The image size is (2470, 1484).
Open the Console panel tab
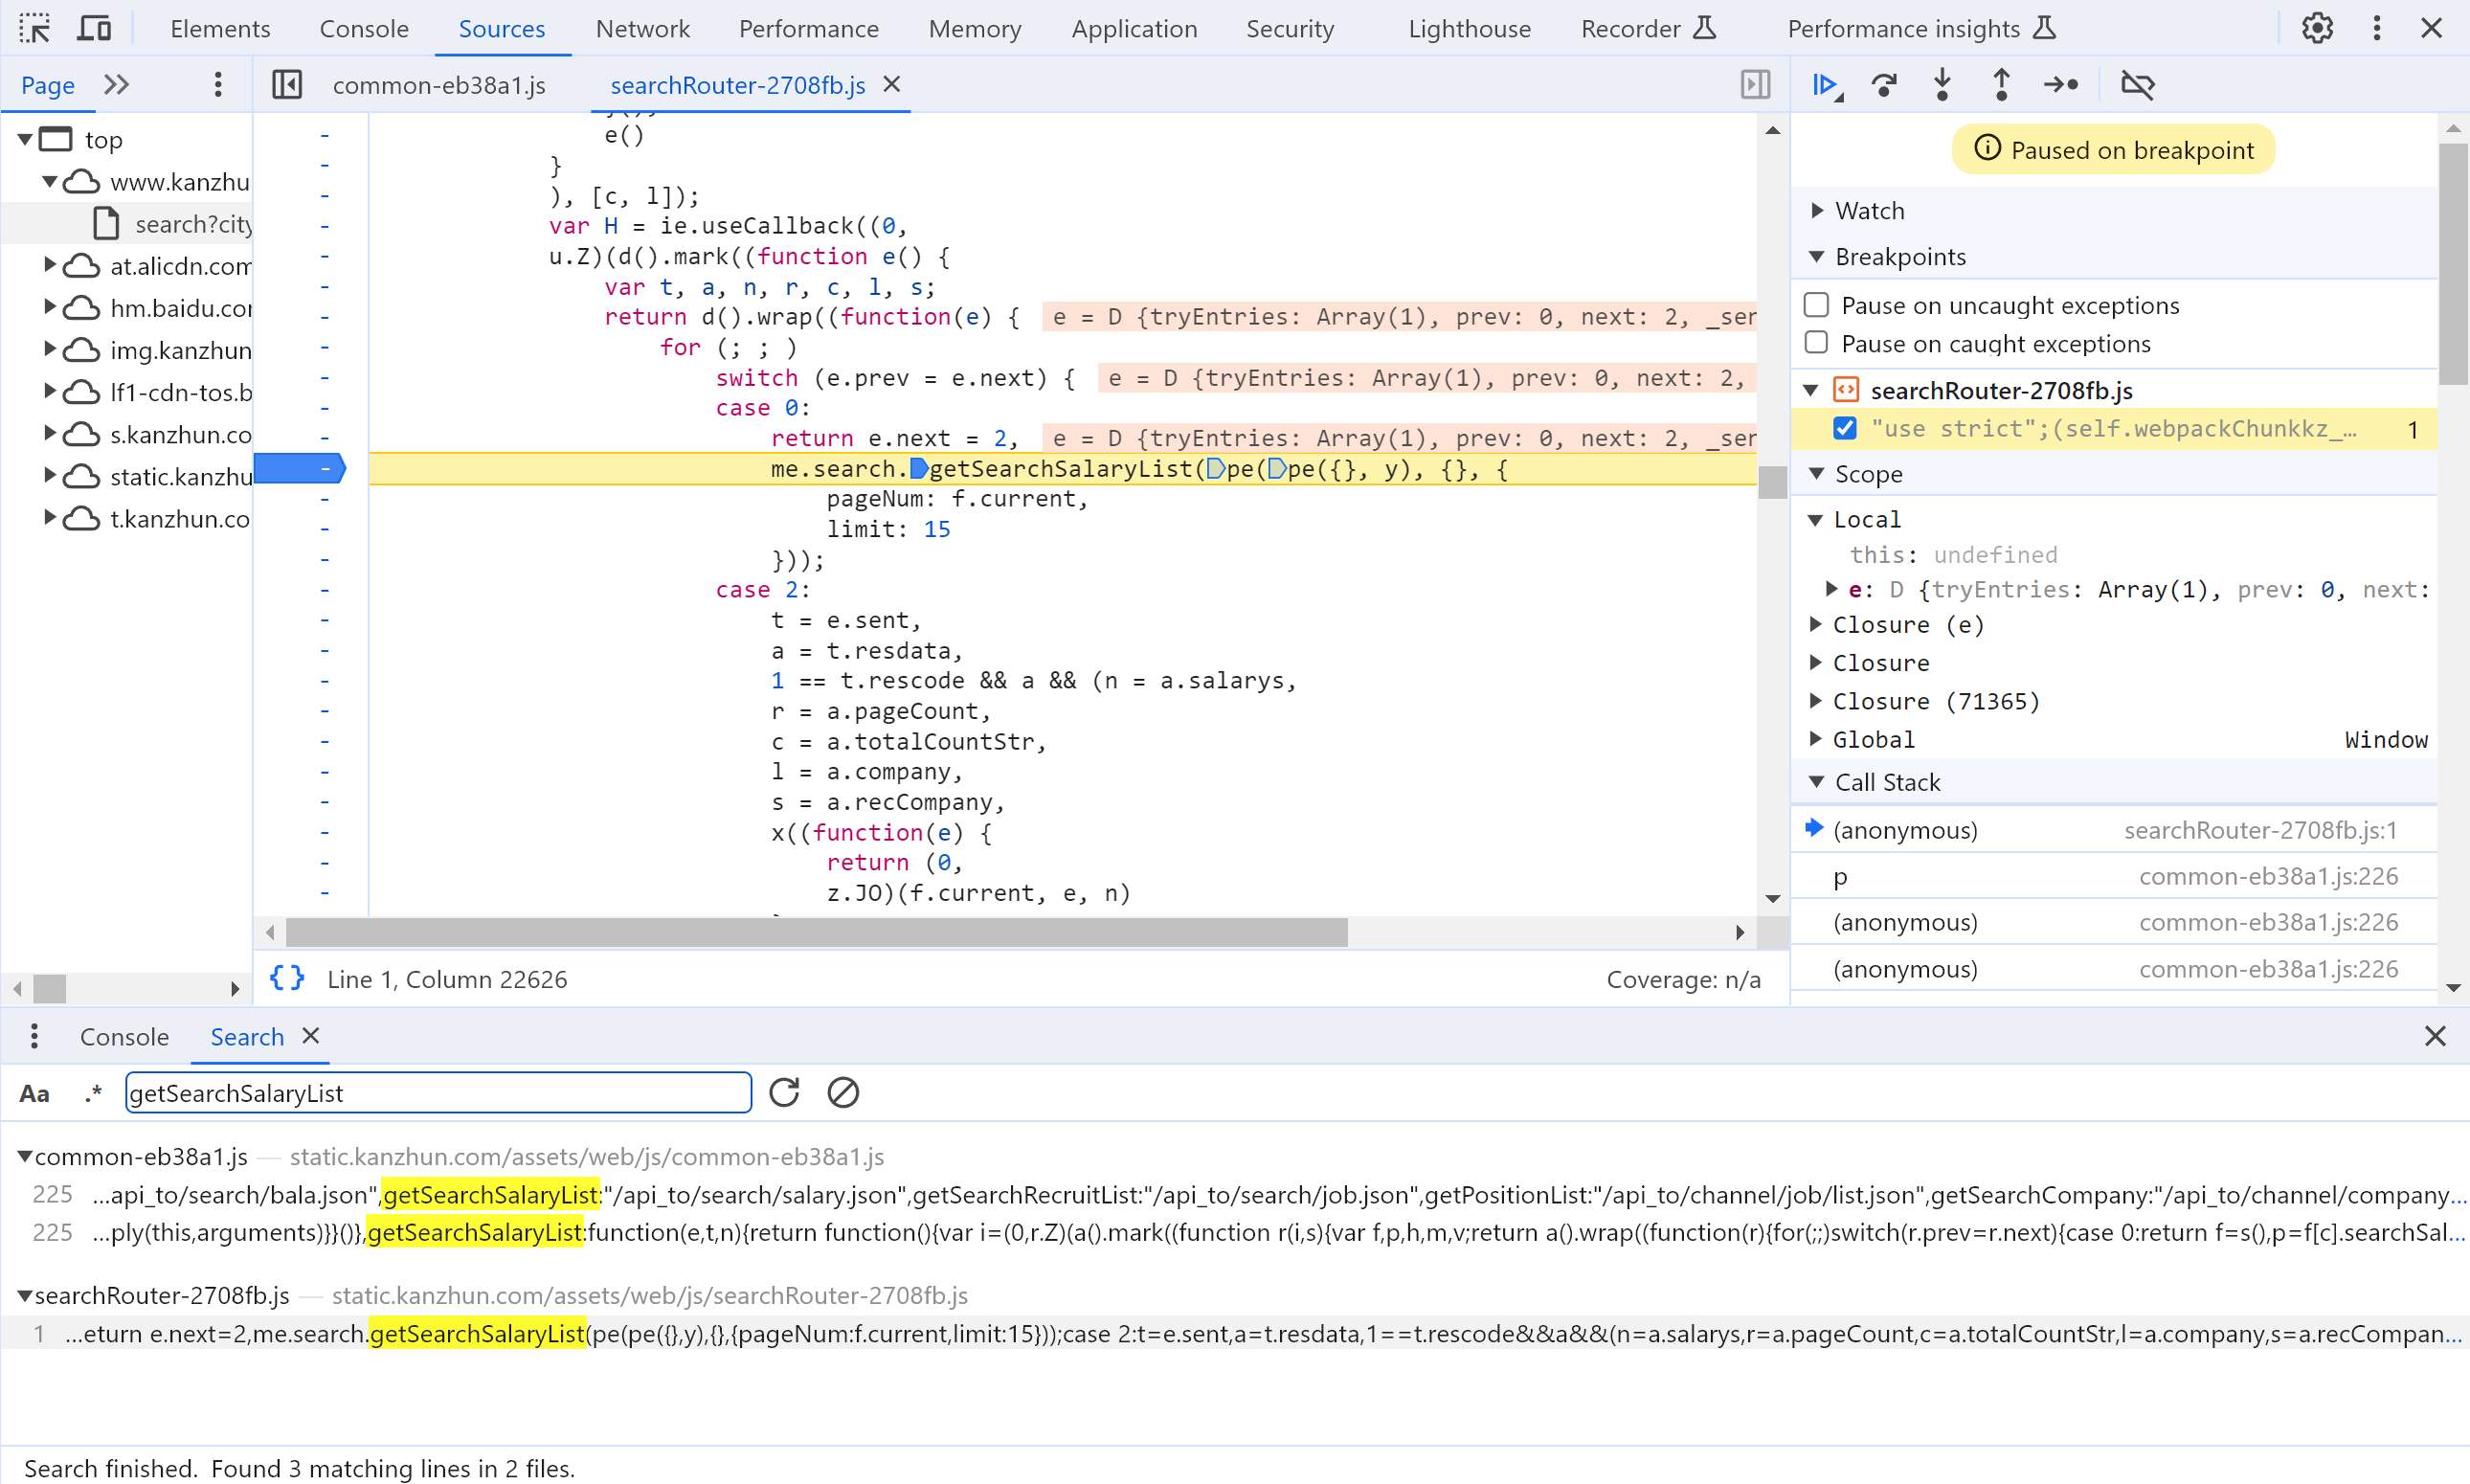coord(364,28)
